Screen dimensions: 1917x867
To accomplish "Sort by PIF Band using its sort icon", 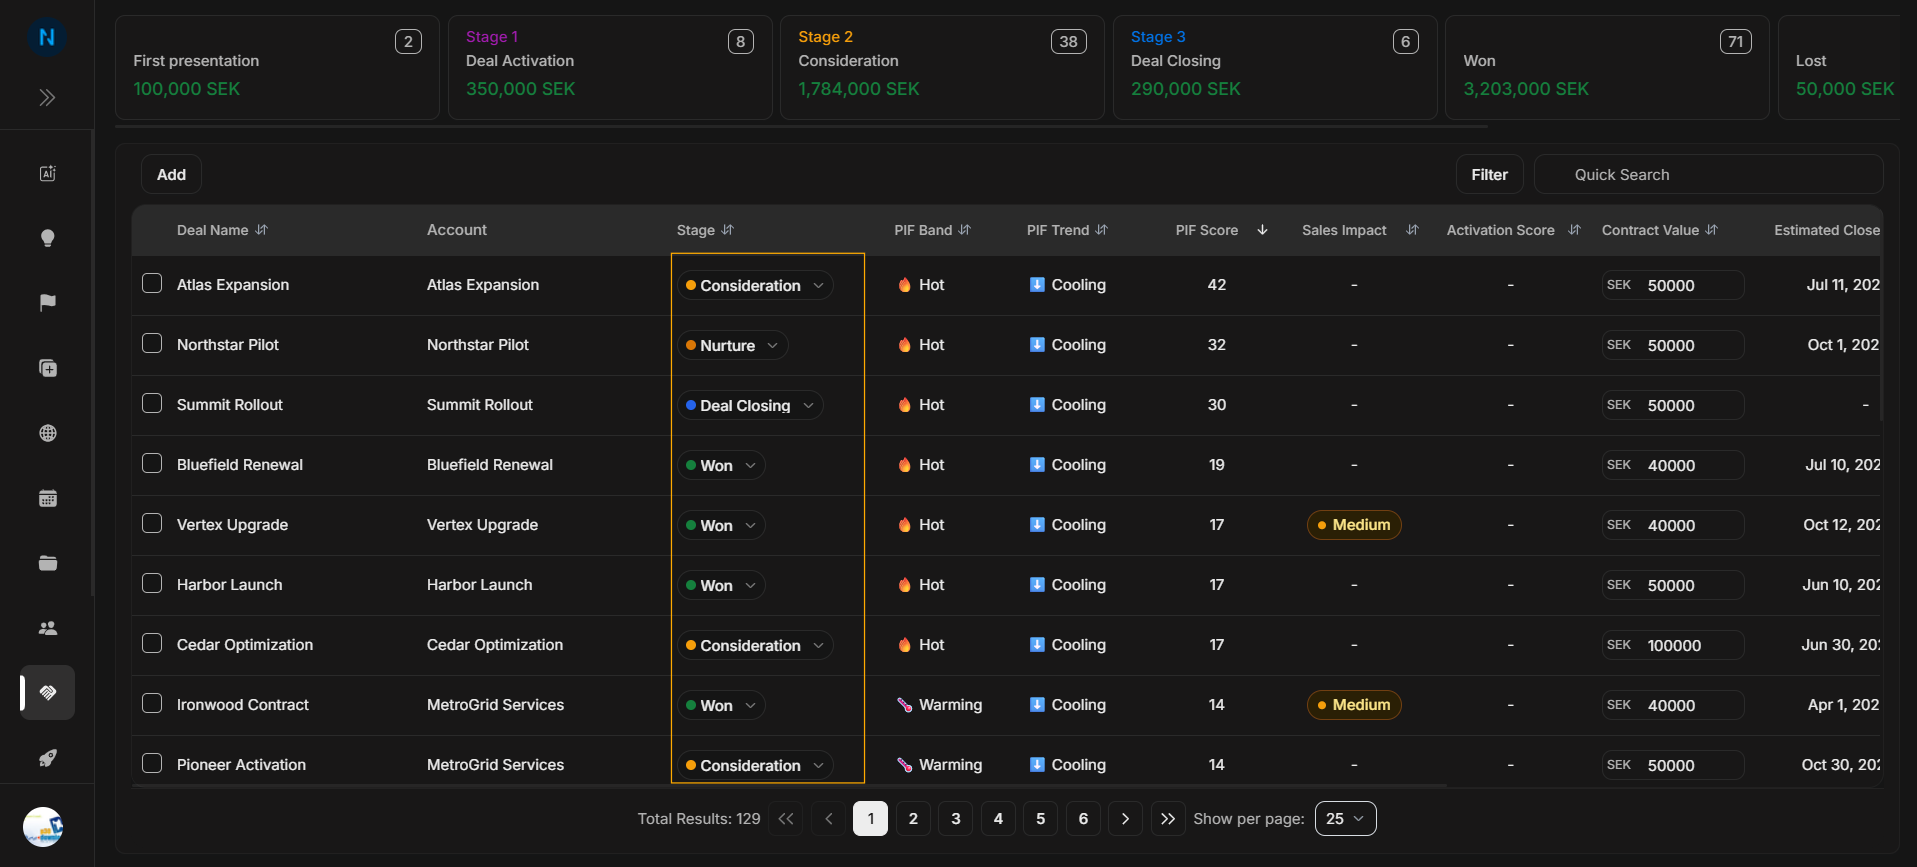I will tap(964, 230).
